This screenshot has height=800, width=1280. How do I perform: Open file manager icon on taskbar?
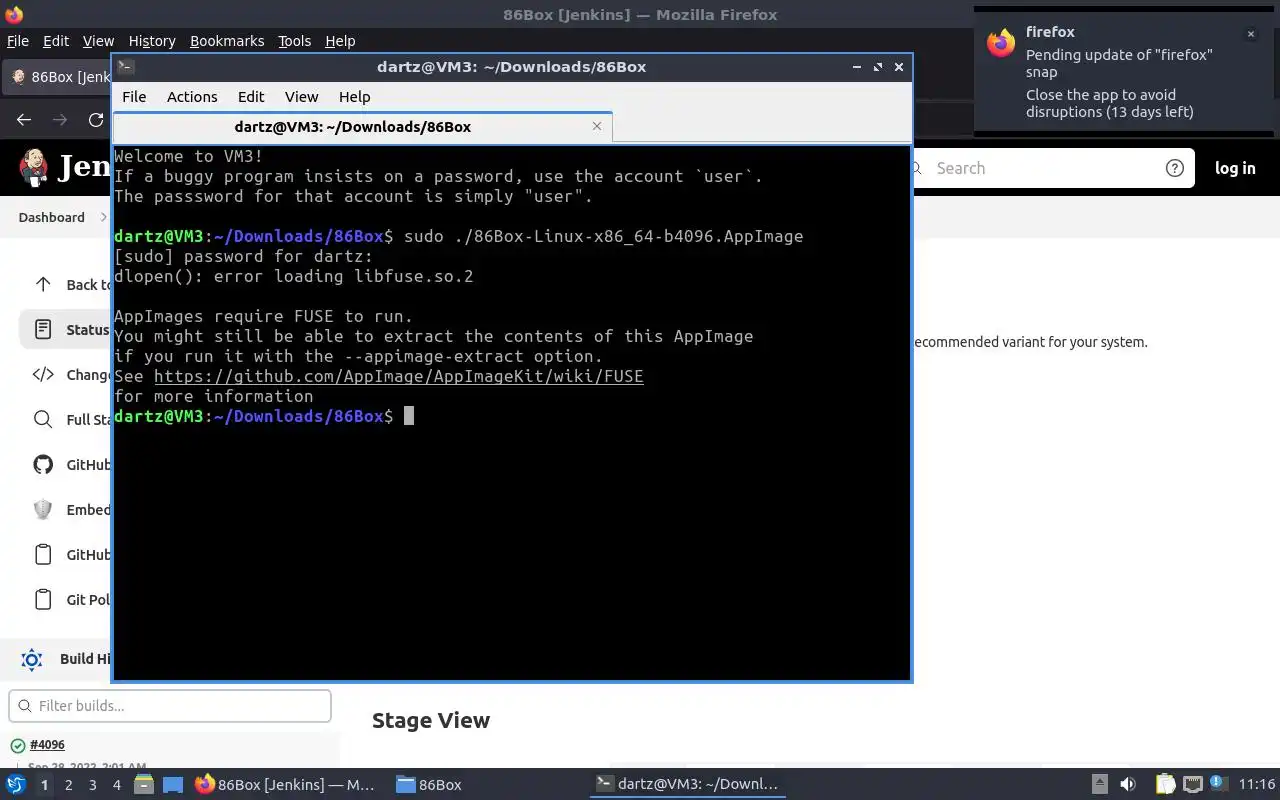point(143,784)
